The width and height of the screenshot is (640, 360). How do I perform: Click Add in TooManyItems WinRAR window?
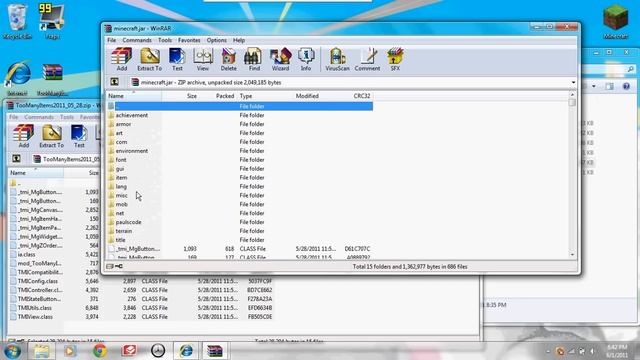coord(24,136)
